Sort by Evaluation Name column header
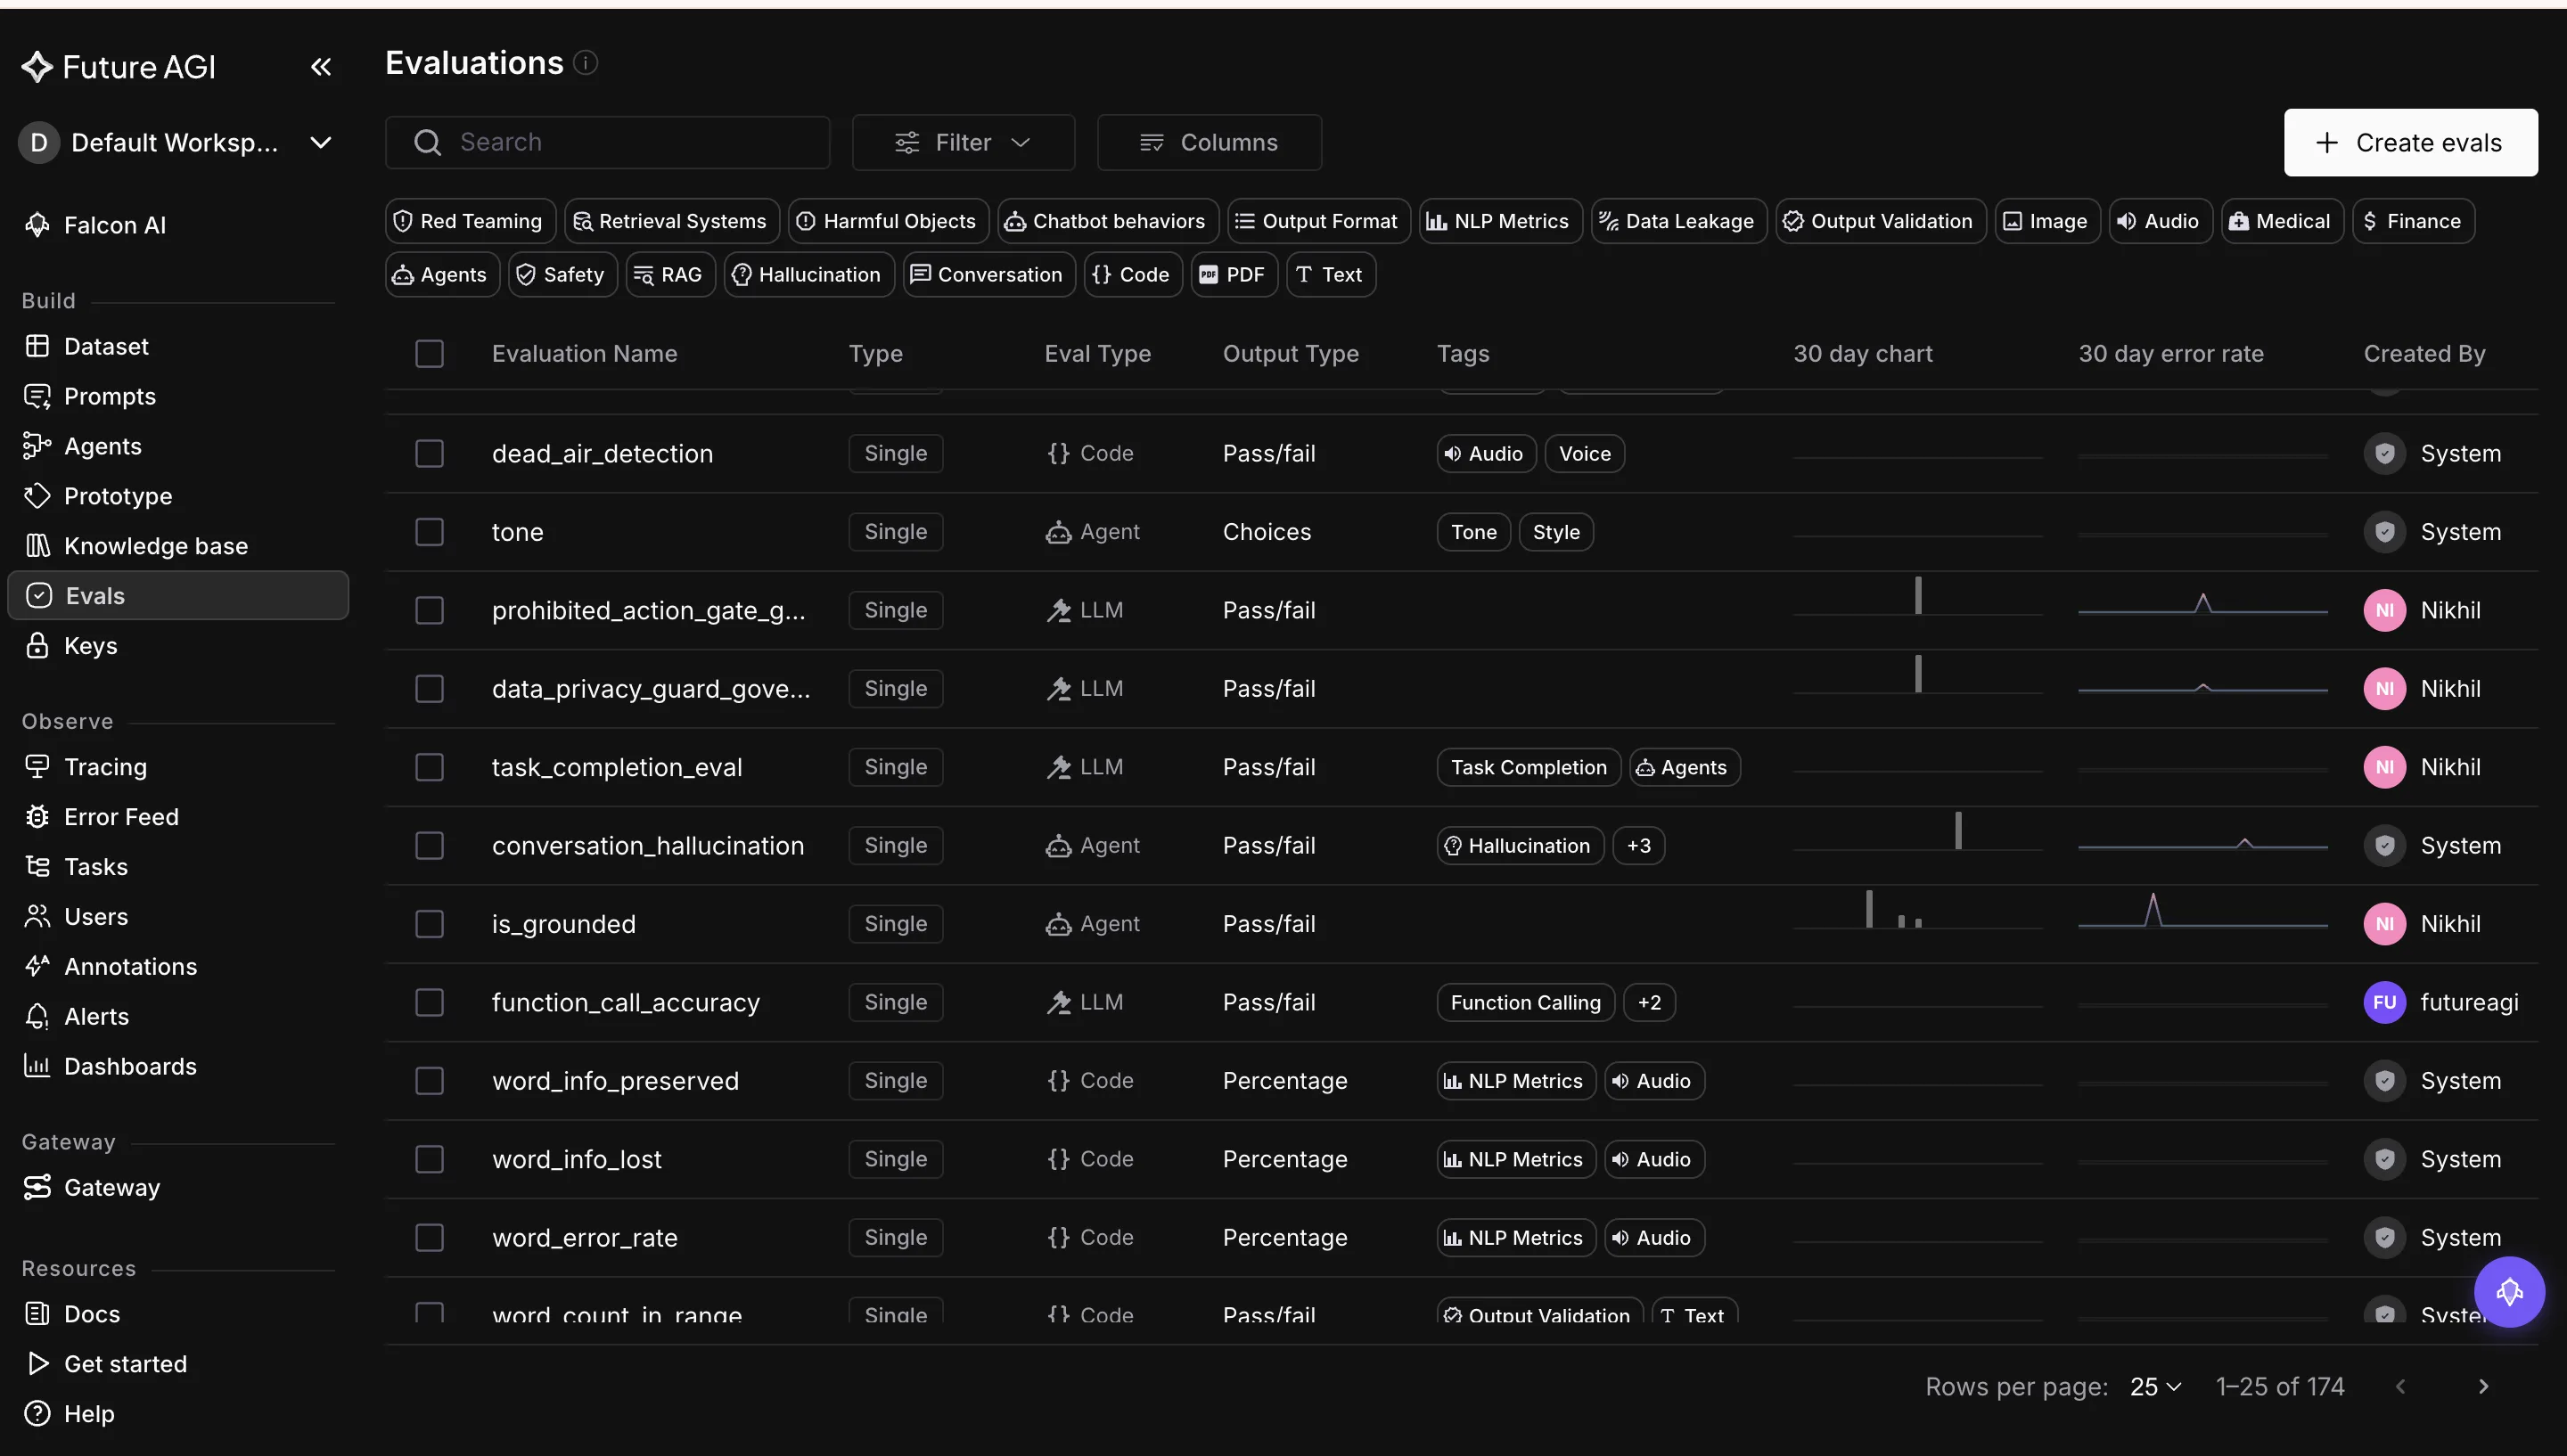Viewport: 2567px width, 1456px height. 584,354
